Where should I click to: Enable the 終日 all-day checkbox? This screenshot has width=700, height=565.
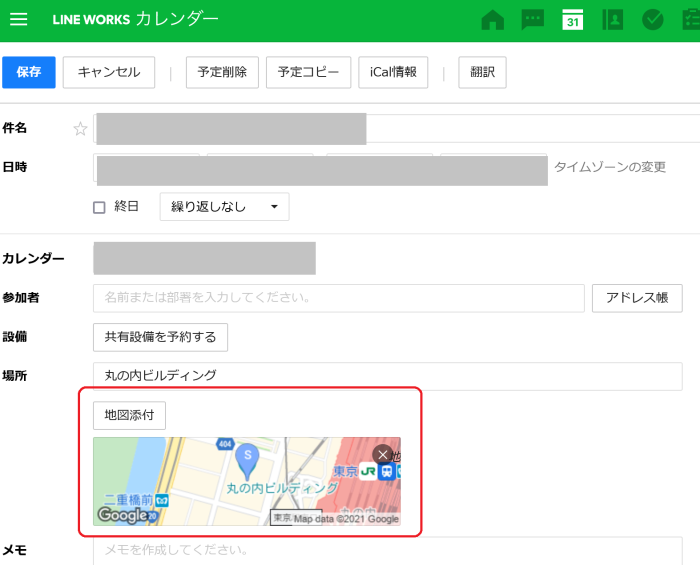[99, 207]
